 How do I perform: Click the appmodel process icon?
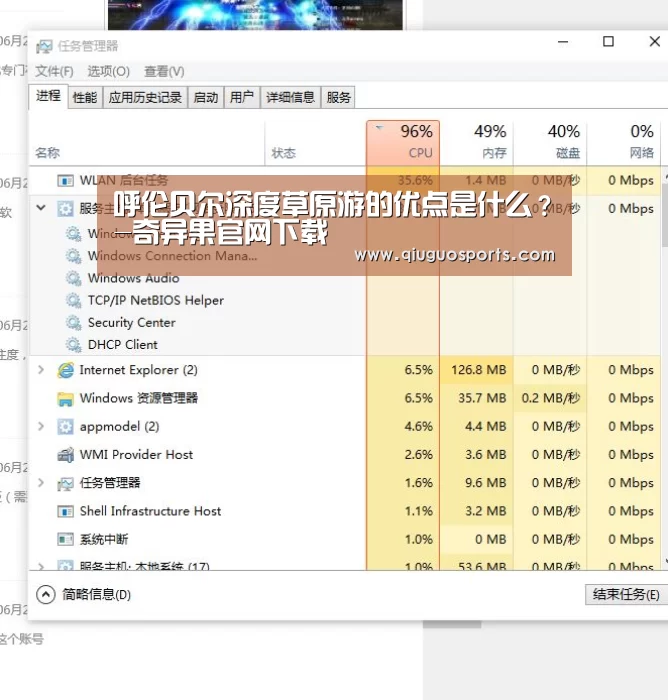pos(65,427)
